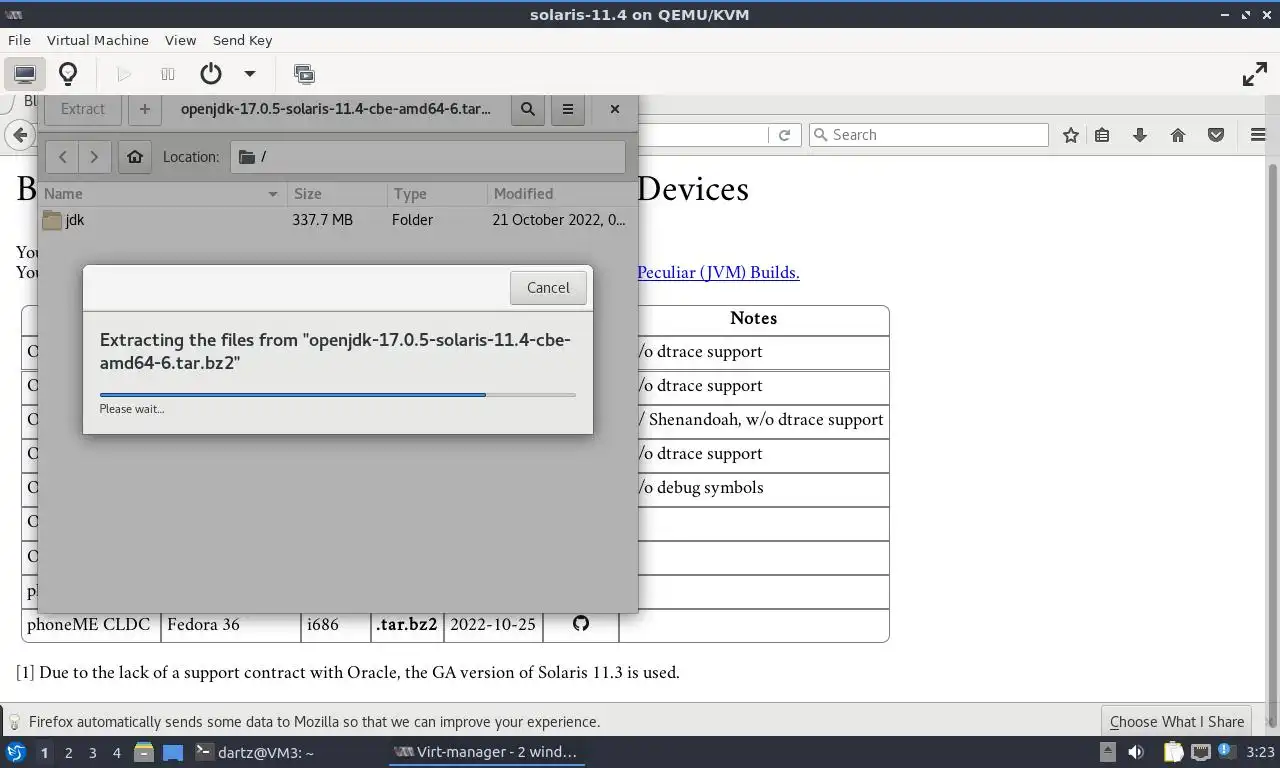
Task: Open clipboard manager tray icon
Action: [1173, 752]
